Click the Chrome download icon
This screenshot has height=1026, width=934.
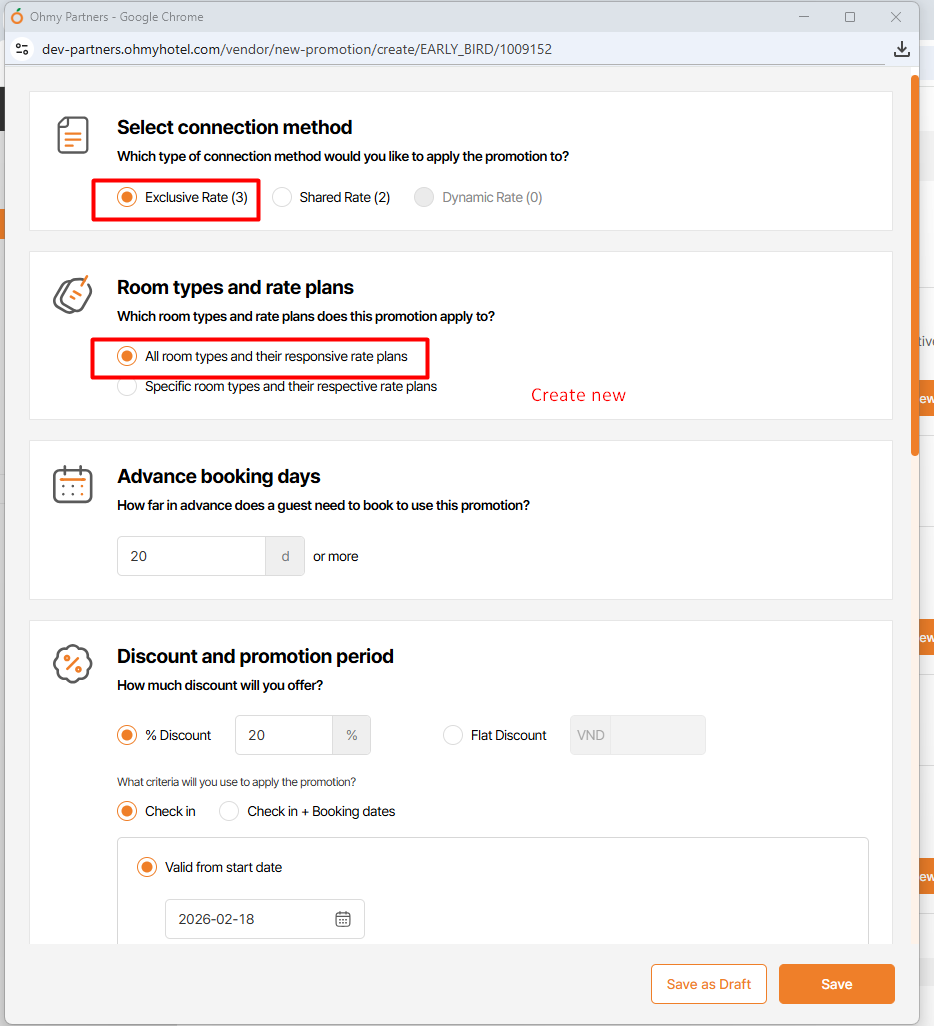pos(901,49)
